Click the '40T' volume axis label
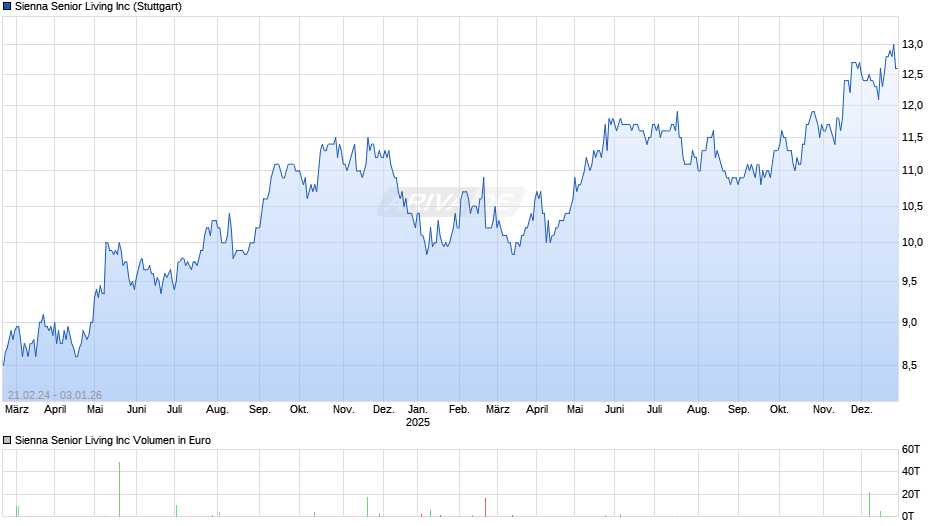Image resolution: width=940 pixels, height=526 pixels. (911, 472)
